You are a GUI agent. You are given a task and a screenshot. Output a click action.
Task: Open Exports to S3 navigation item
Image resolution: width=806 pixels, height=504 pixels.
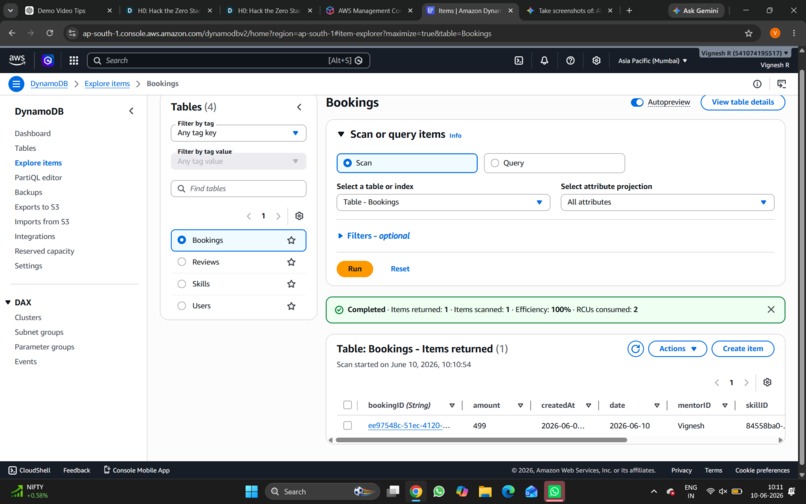coord(37,207)
